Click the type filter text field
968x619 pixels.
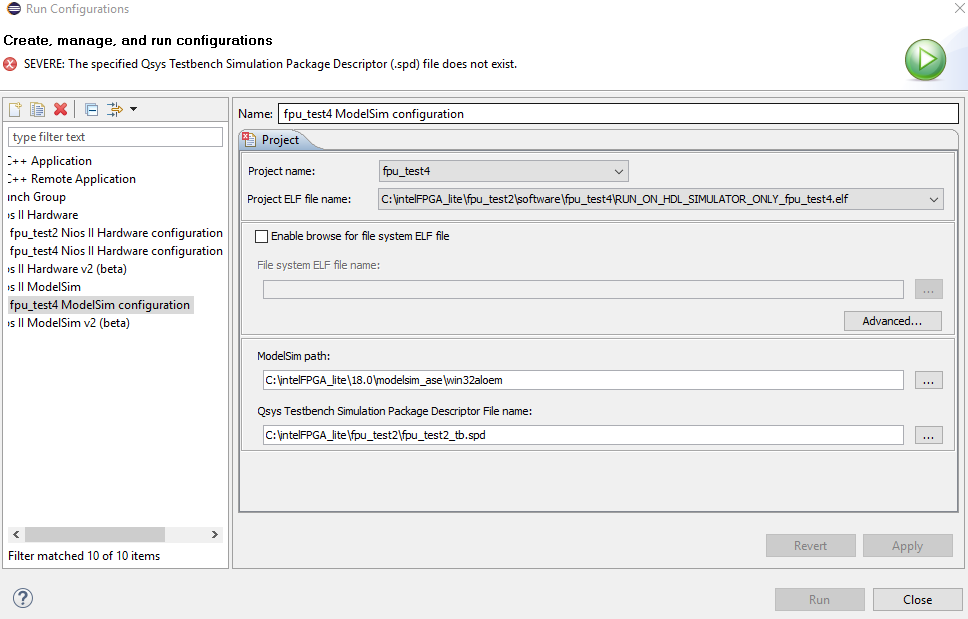tap(115, 137)
